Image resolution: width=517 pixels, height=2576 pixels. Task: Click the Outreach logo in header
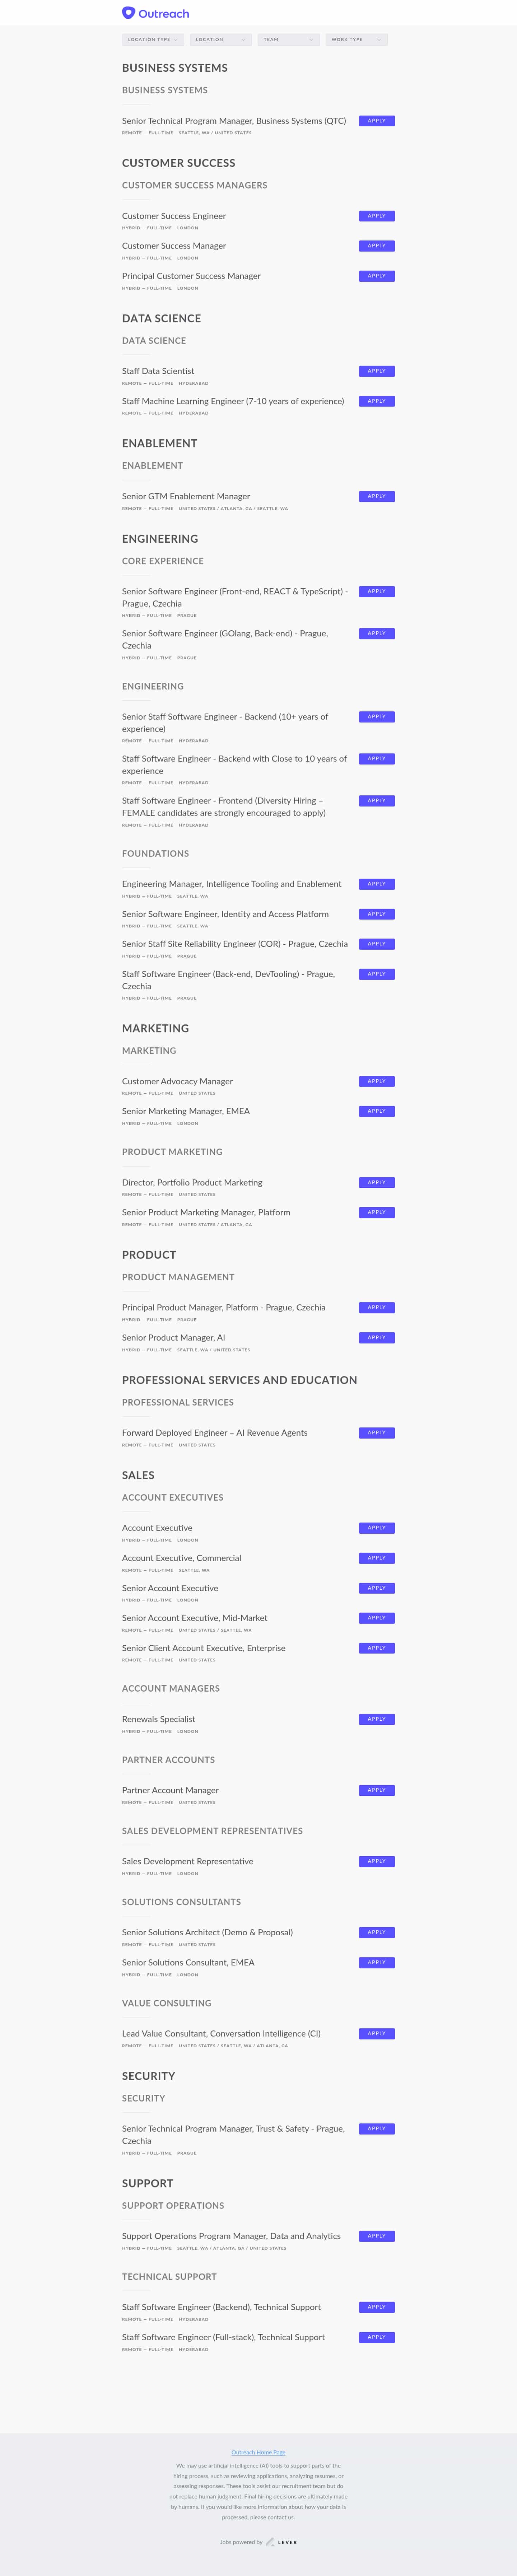tap(155, 13)
